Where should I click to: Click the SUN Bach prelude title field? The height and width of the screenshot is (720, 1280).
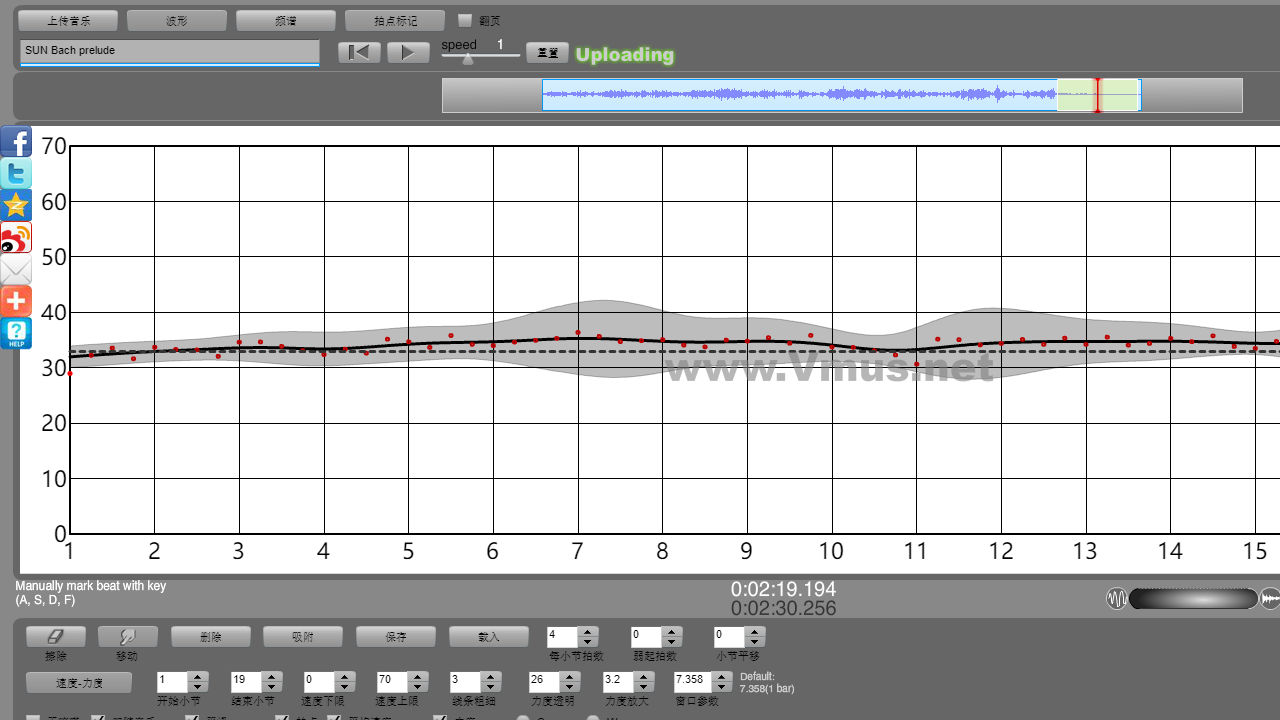[x=169, y=51]
